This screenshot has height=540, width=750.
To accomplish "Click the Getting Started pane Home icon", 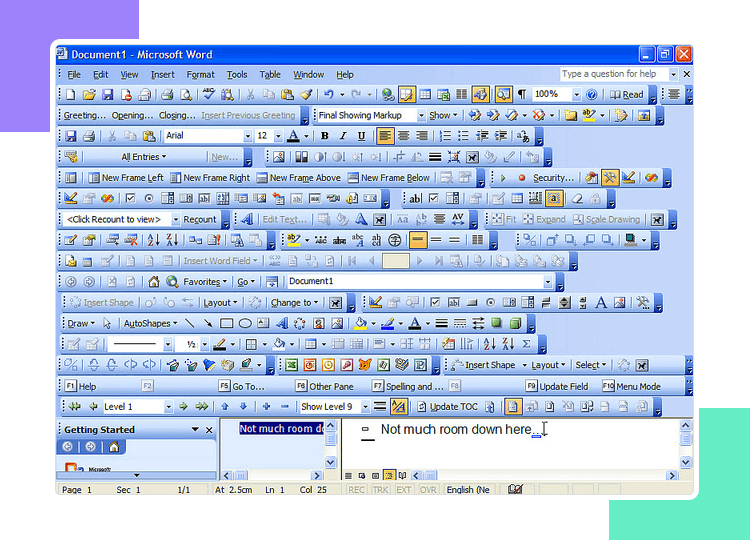I will click(114, 447).
